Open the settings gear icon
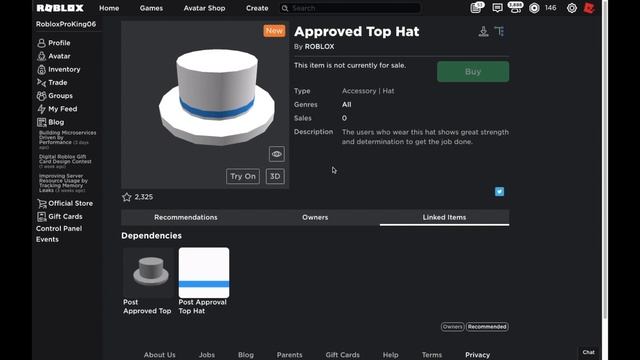Viewport: 640px width, 360px height. click(x=572, y=8)
